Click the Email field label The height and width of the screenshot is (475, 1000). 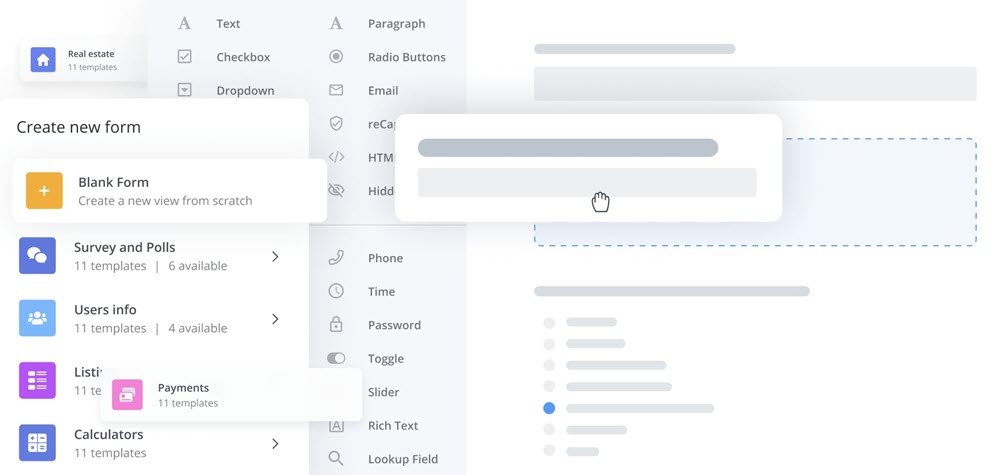click(383, 91)
